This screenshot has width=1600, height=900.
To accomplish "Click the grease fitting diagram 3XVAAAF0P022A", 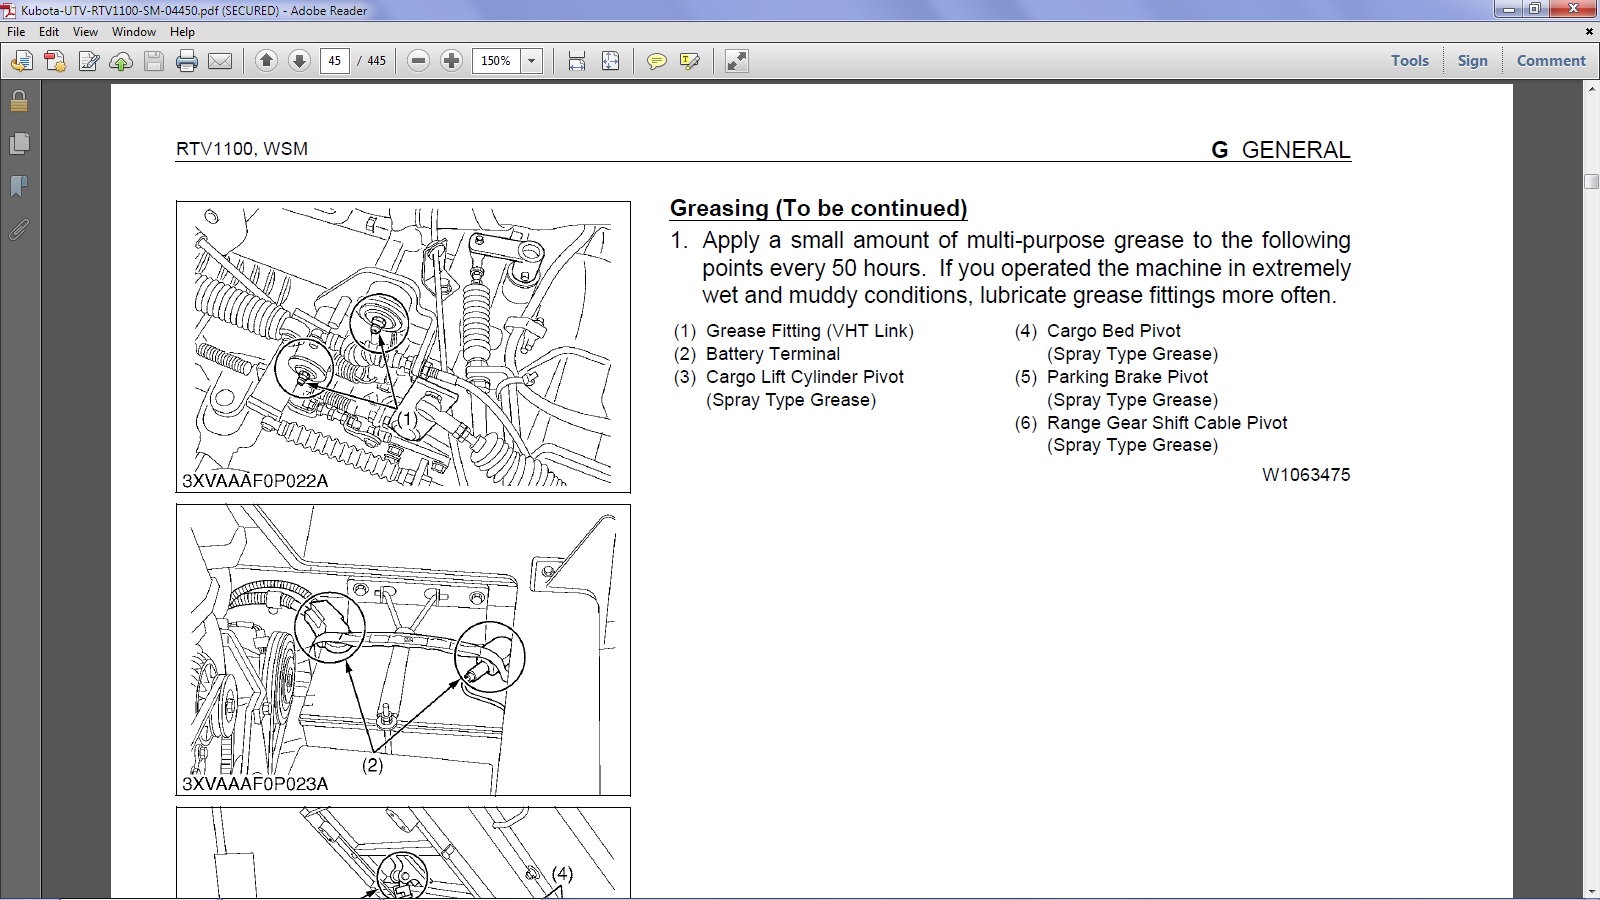I will coord(403,347).
